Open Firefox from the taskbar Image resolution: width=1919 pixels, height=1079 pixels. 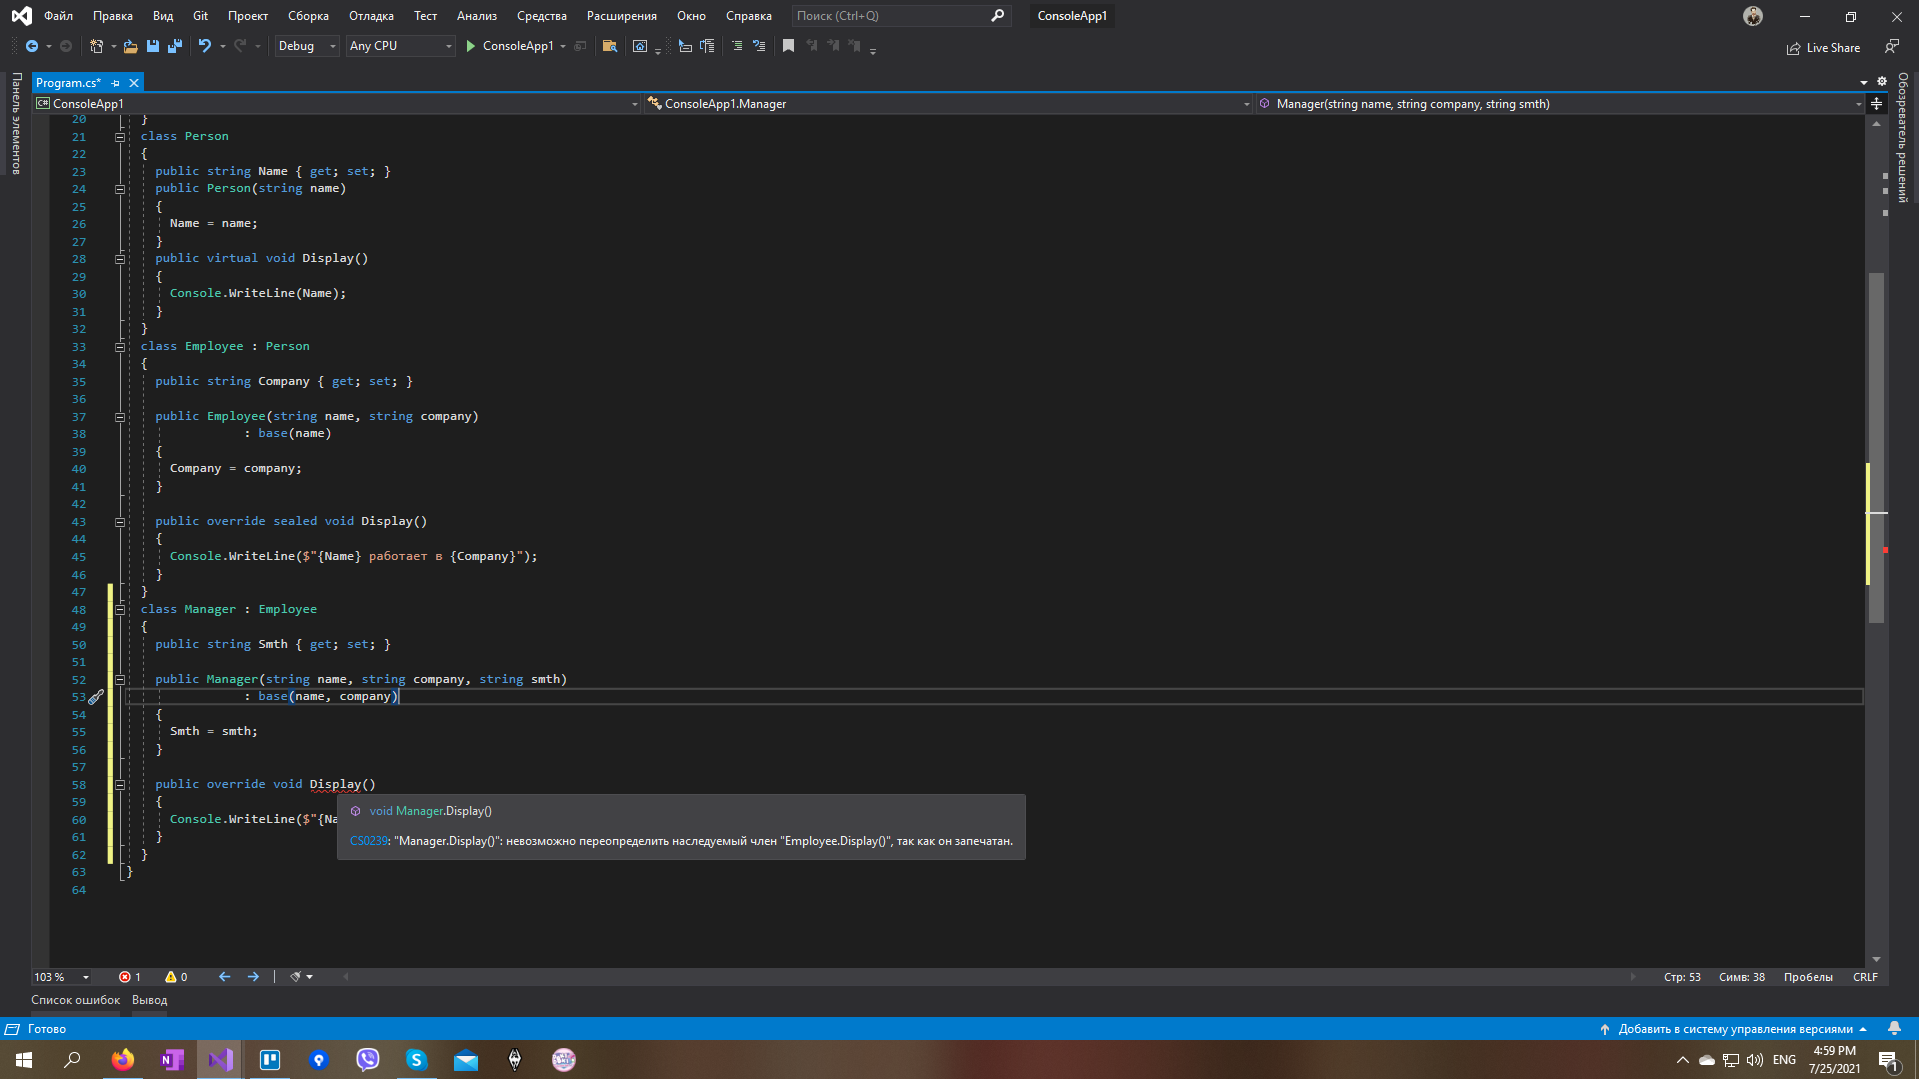click(123, 1060)
